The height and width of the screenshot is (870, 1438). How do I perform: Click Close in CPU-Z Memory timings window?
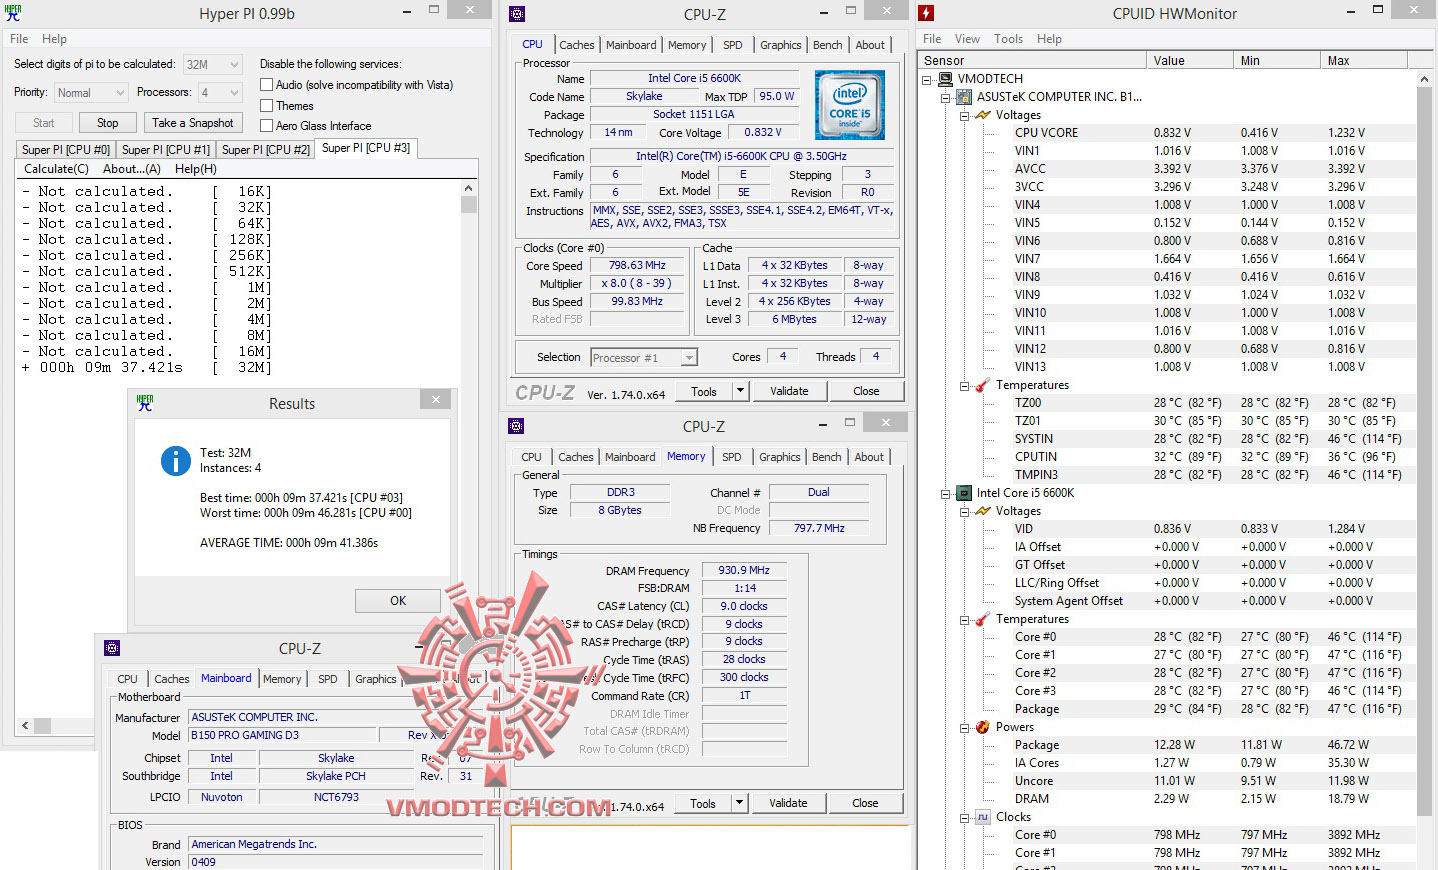point(866,803)
